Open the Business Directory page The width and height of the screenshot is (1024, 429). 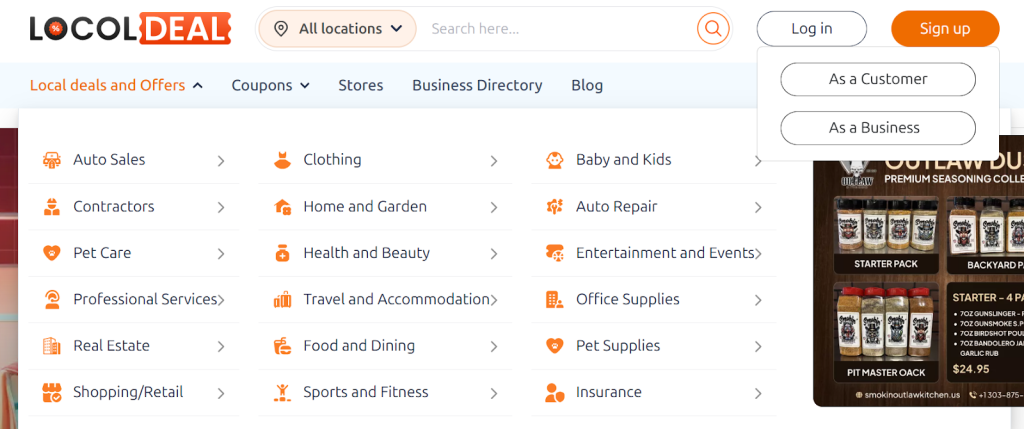477,86
